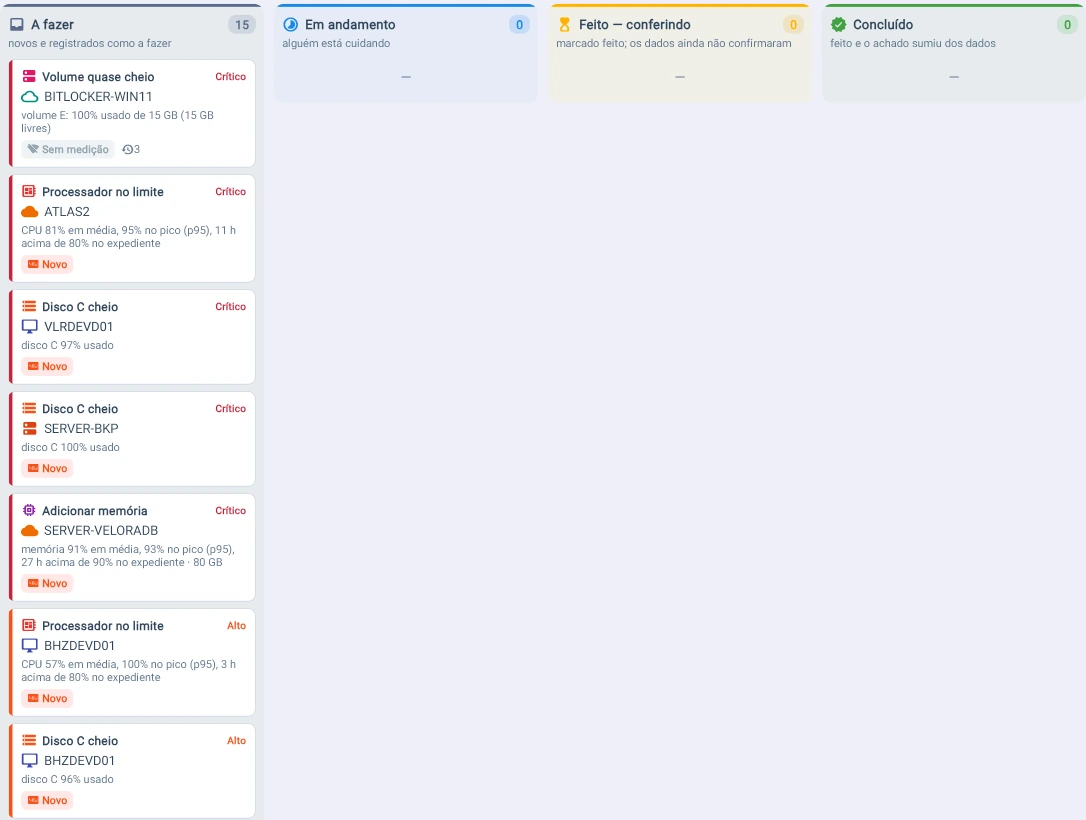The image size is (1086, 820).
Task: Click the A fazer column header icon
Action: coord(17,25)
